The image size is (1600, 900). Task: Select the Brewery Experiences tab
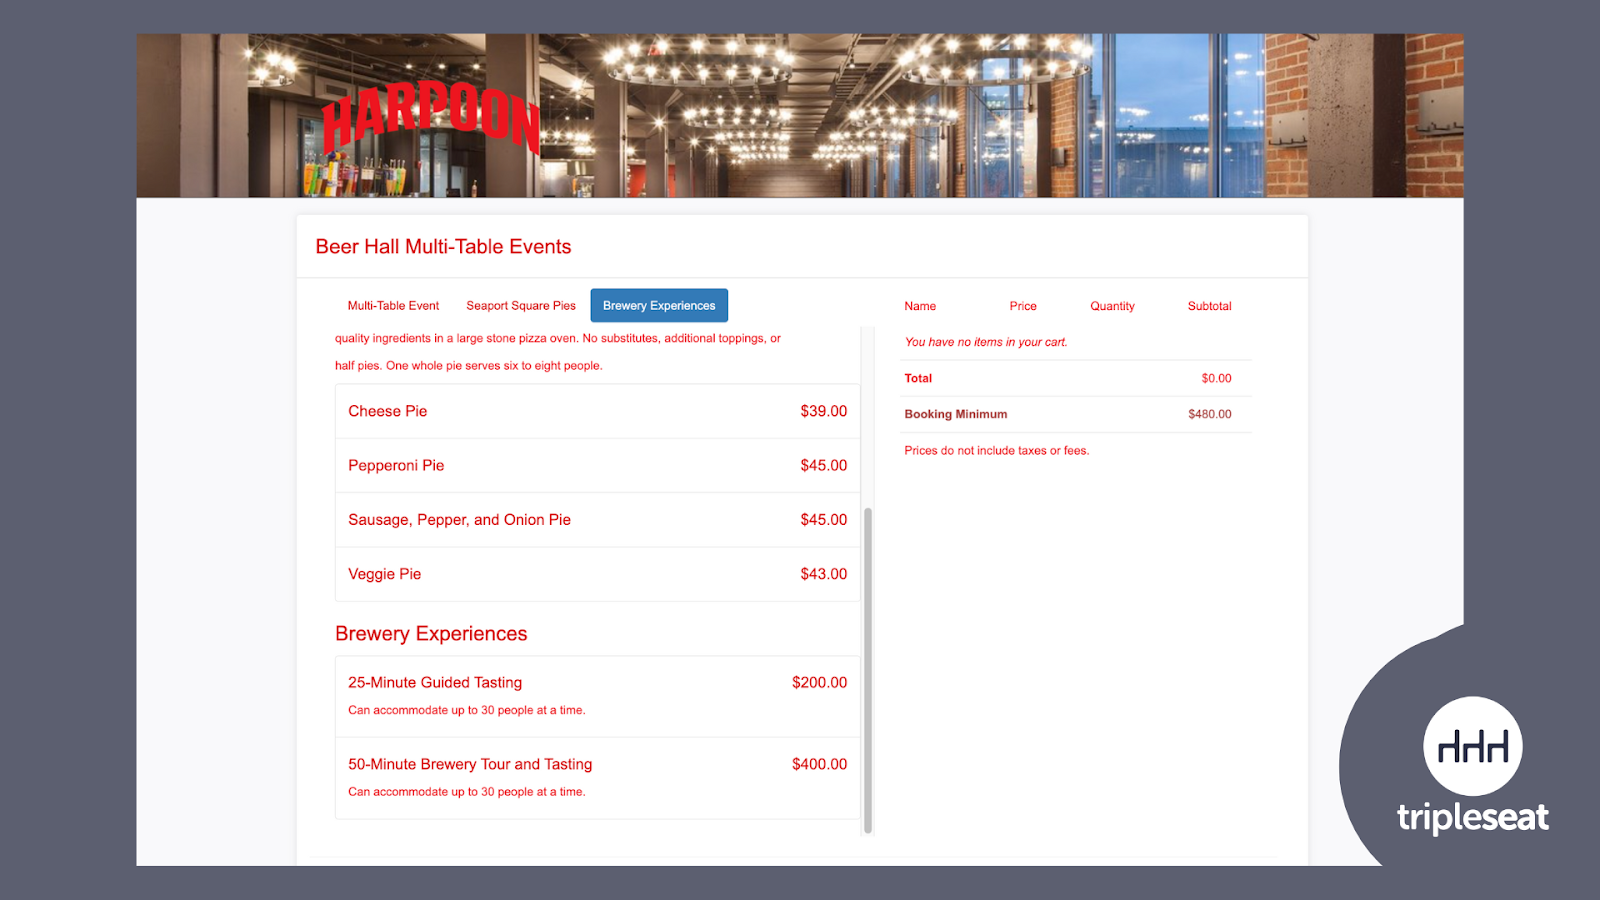[x=659, y=306]
